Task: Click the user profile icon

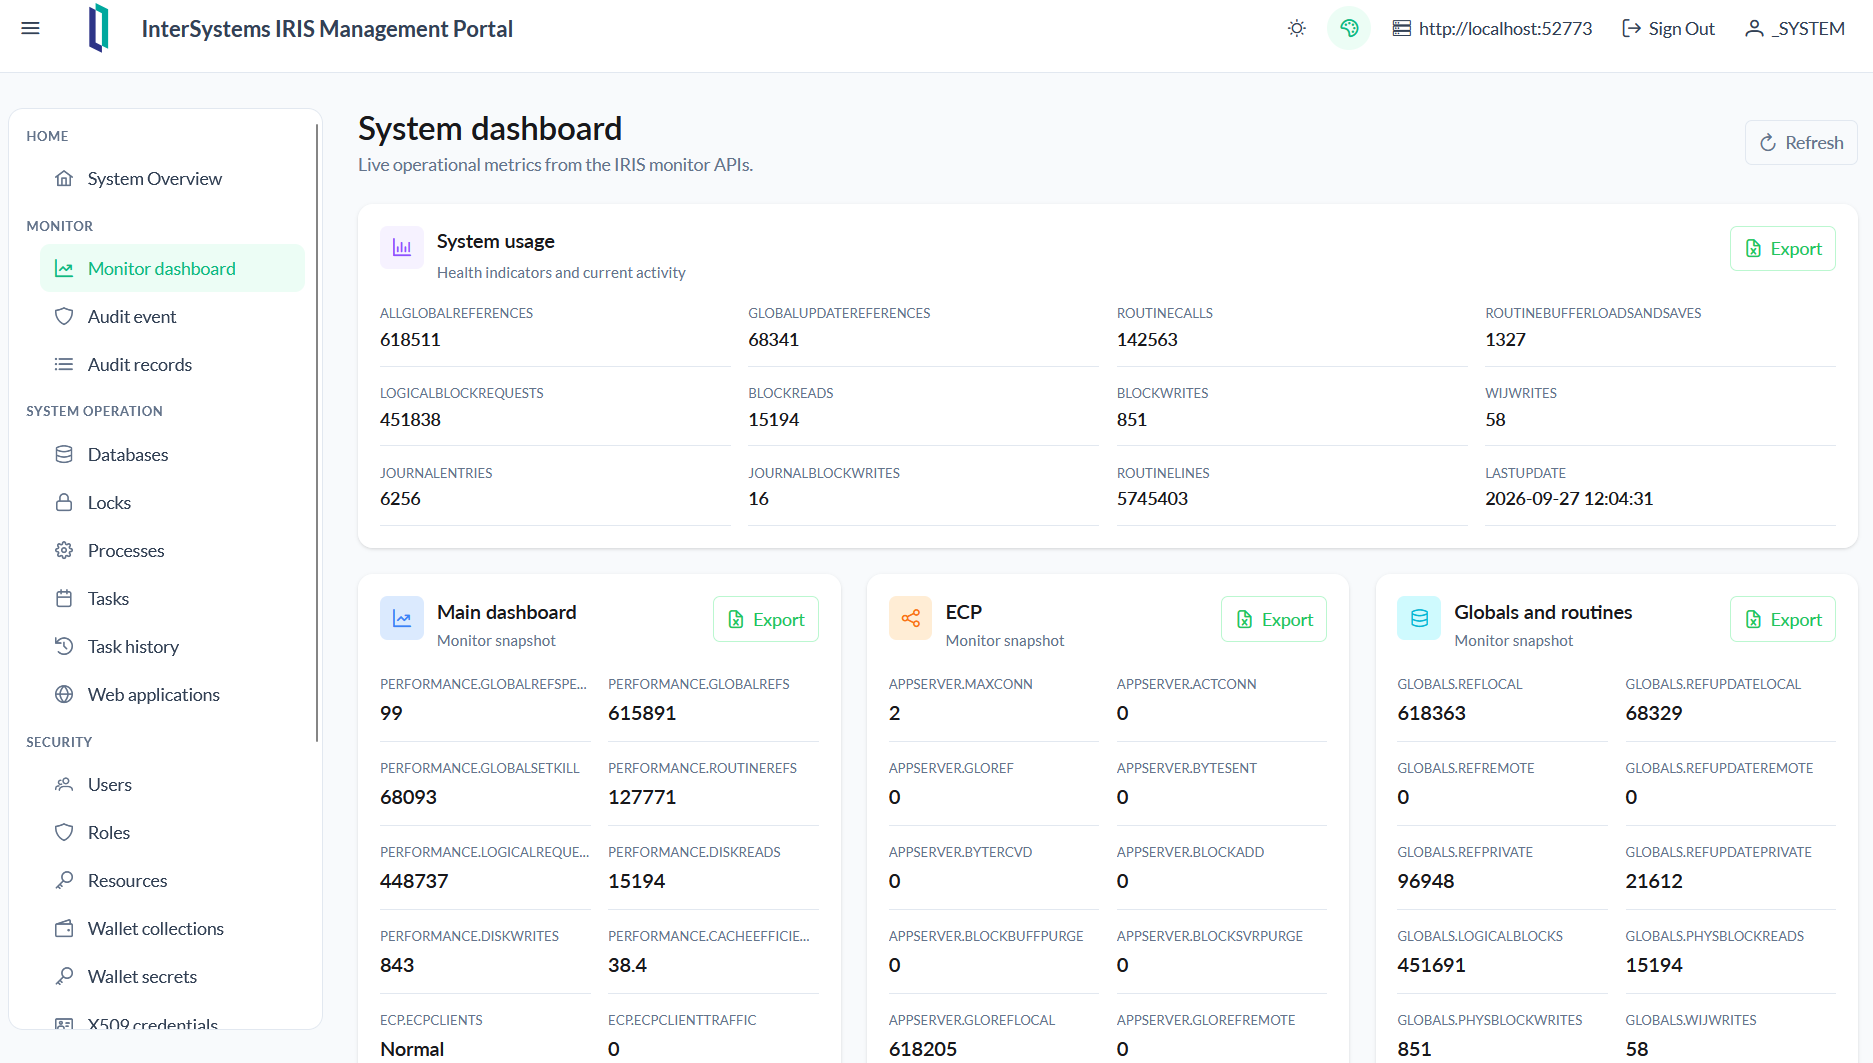Action: click(1754, 28)
